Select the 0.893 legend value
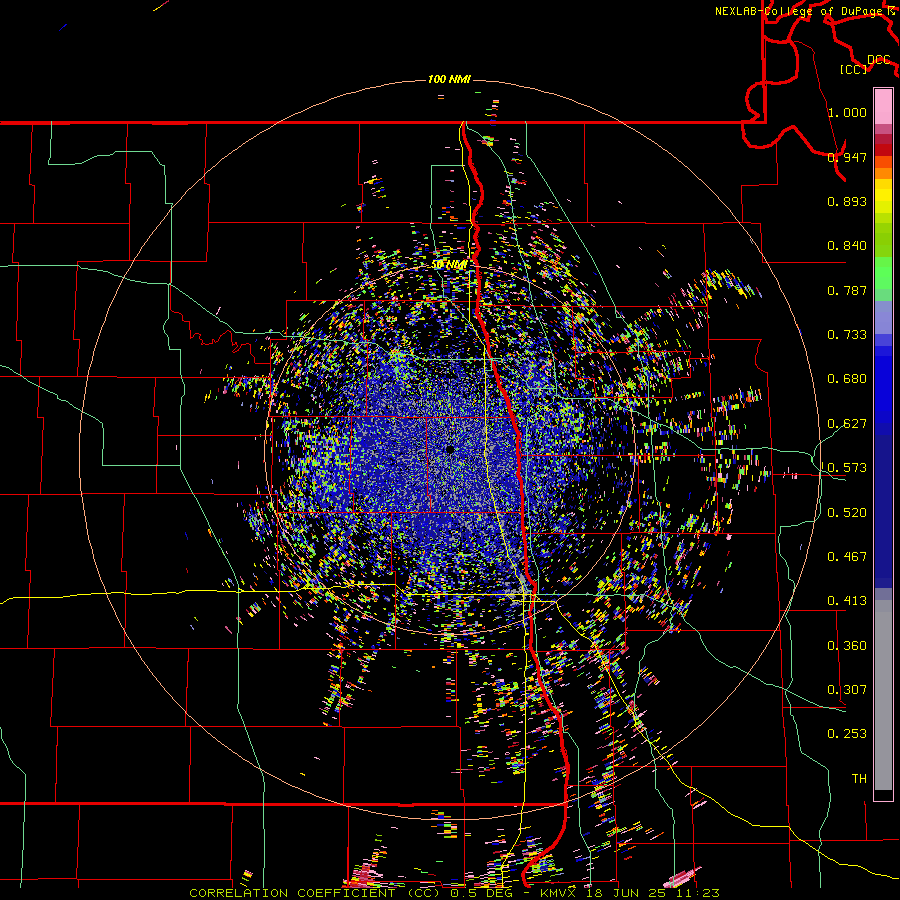Image resolution: width=900 pixels, height=900 pixels. coord(847,201)
